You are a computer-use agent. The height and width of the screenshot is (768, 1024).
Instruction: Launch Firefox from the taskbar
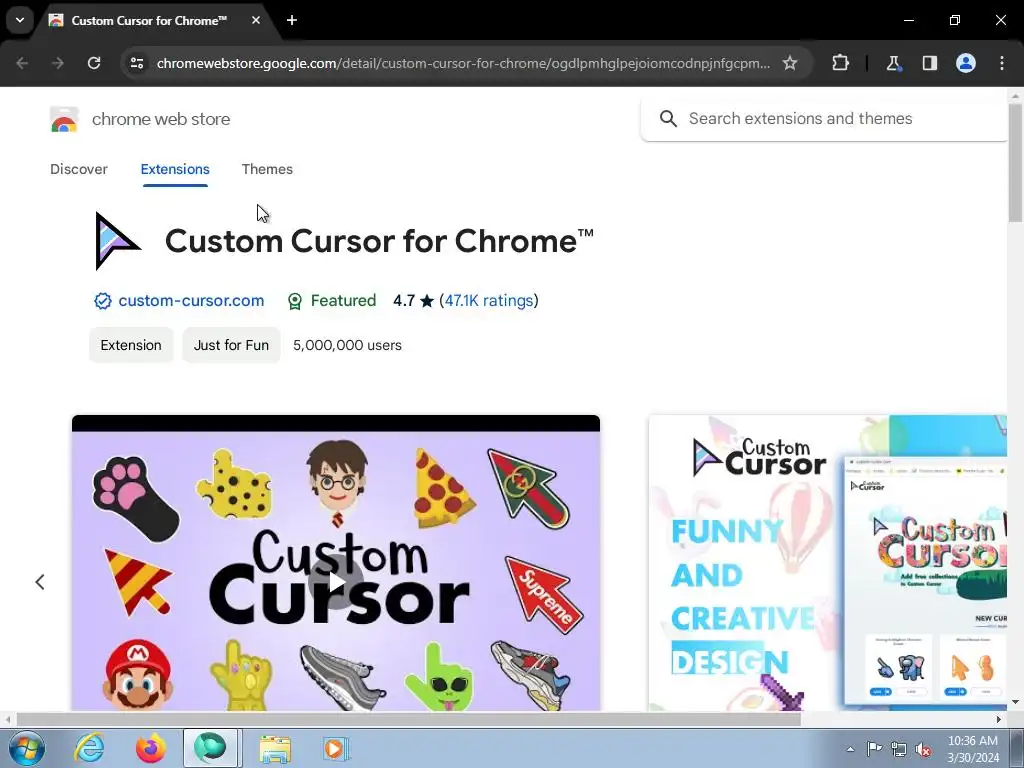click(151, 748)
